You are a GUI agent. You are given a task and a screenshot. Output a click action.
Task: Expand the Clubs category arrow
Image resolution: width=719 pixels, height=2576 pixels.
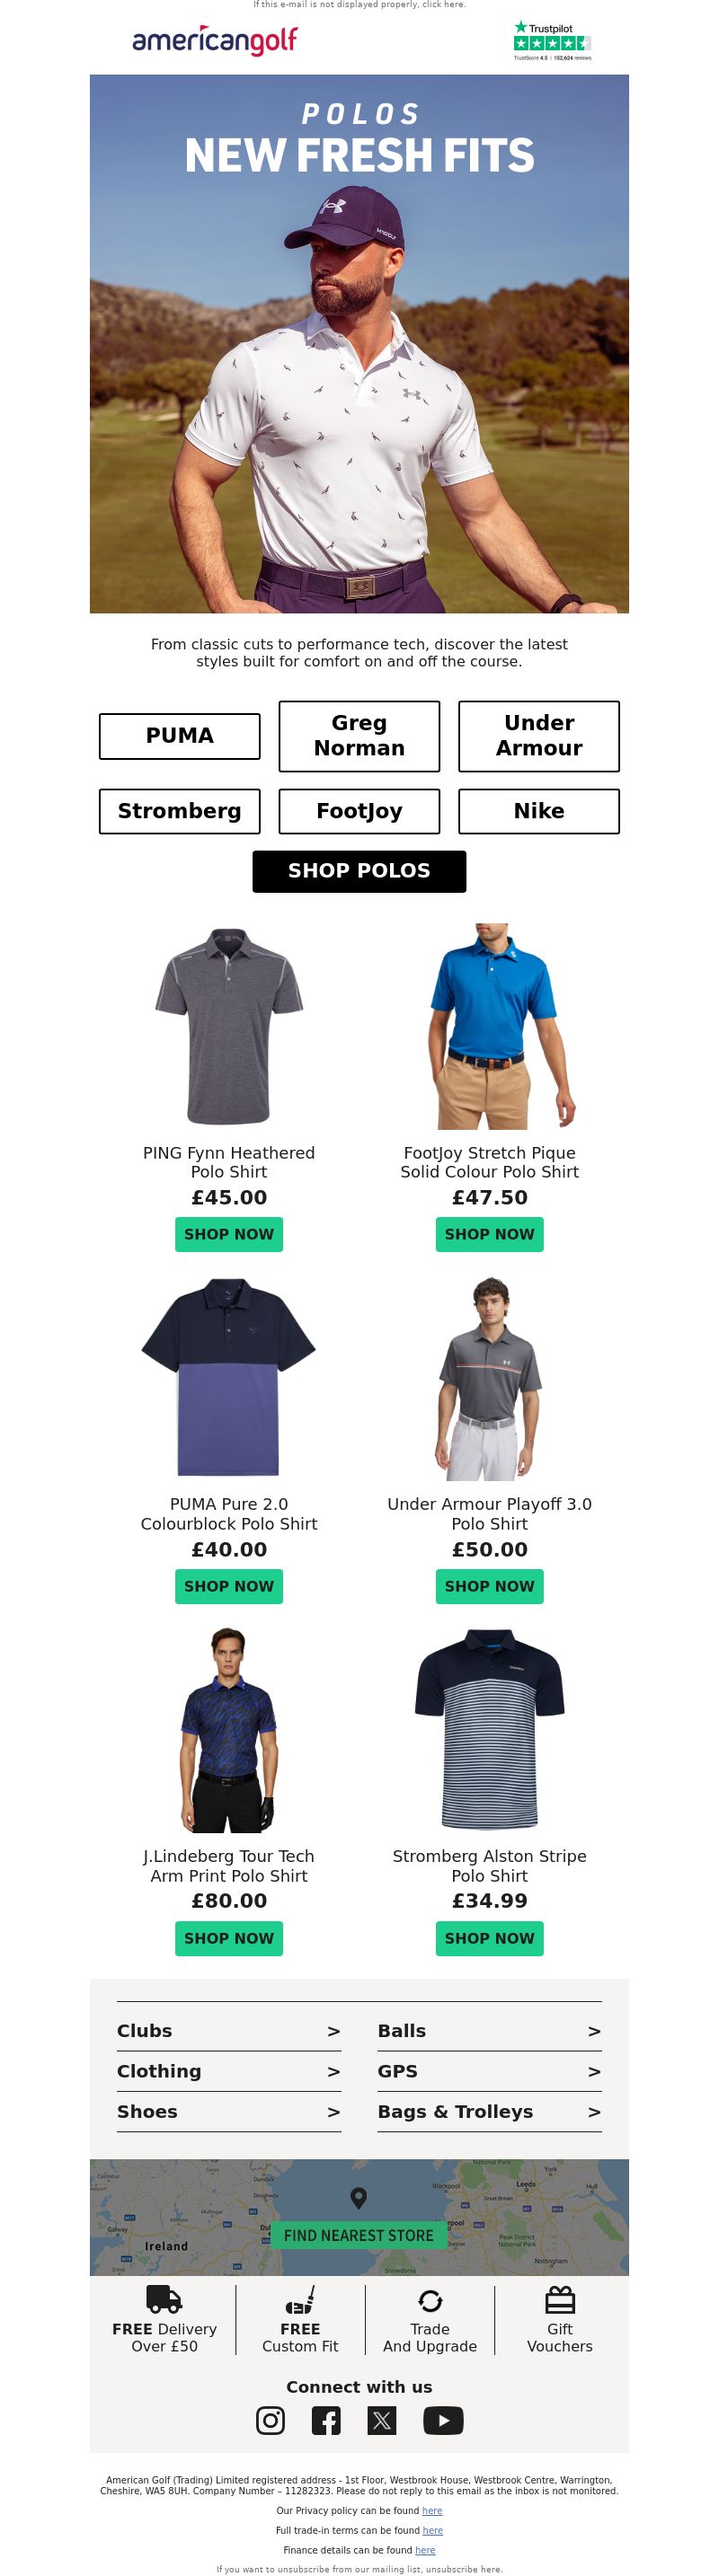[334, 2031]
